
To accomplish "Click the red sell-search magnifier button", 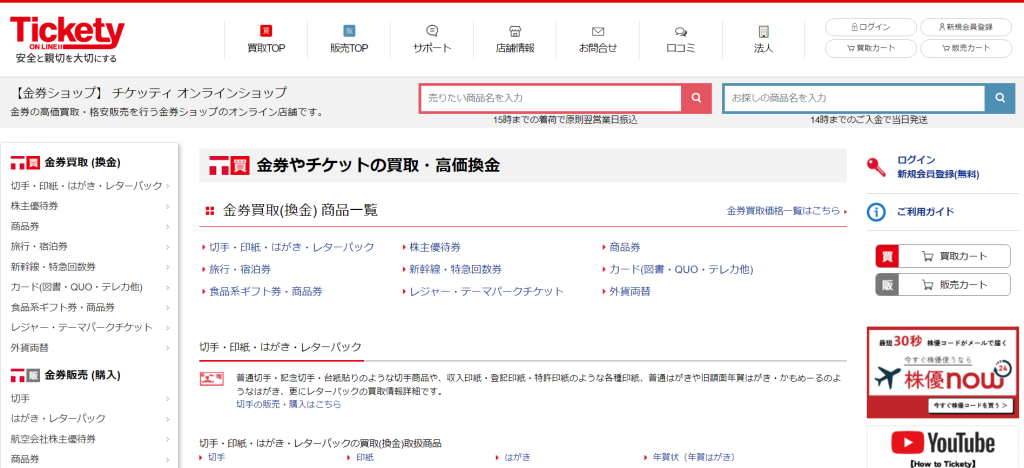I will click(x=696, y=98).
